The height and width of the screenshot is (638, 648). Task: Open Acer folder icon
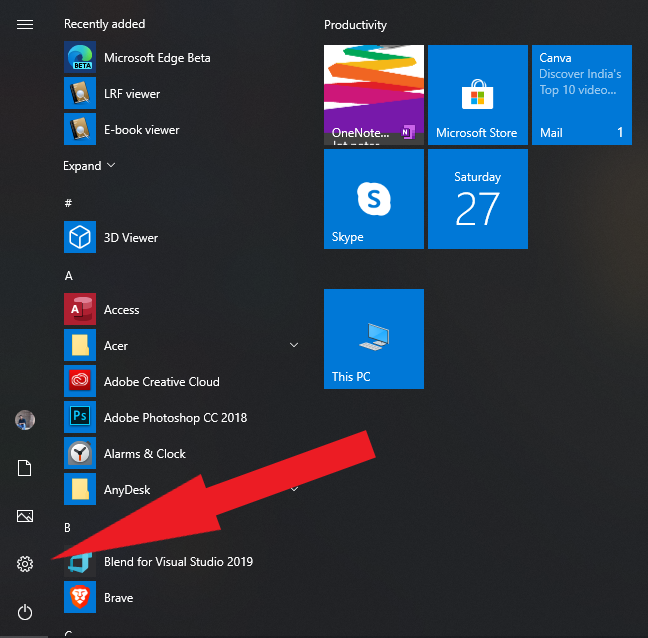(80, 345)
